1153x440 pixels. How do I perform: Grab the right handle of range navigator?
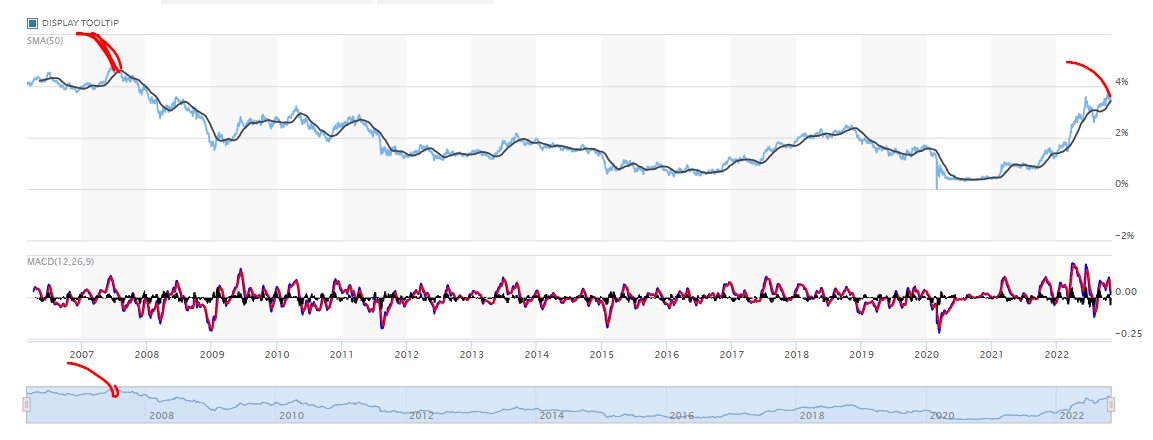click(x=1111, y=404)
